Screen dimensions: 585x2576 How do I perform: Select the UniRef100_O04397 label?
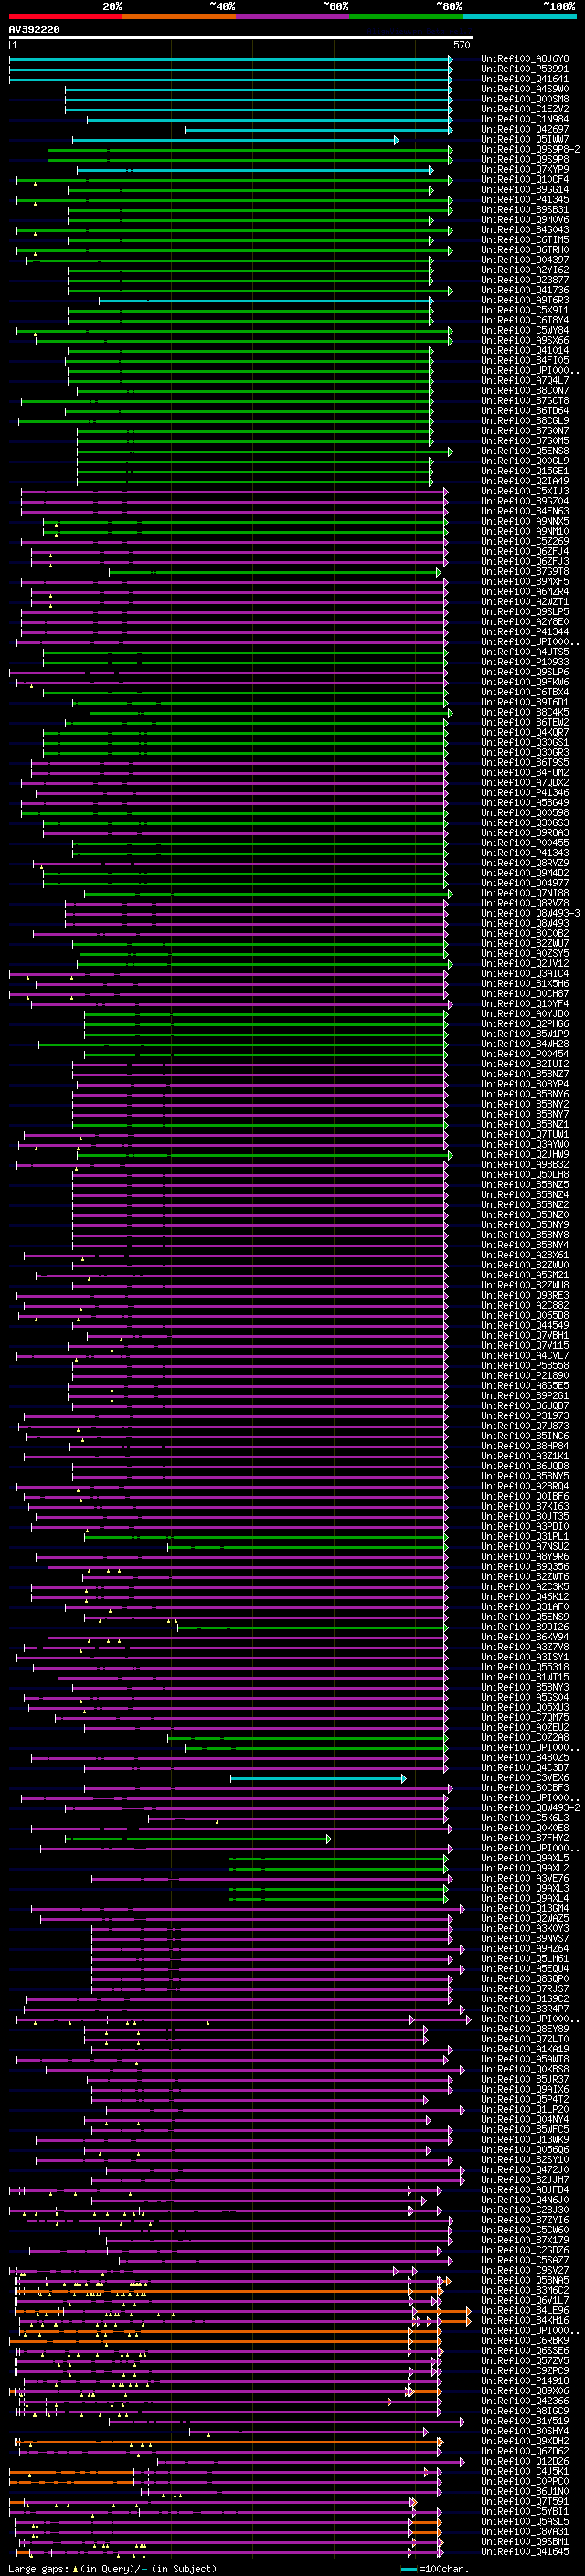[x=525, y=260]
